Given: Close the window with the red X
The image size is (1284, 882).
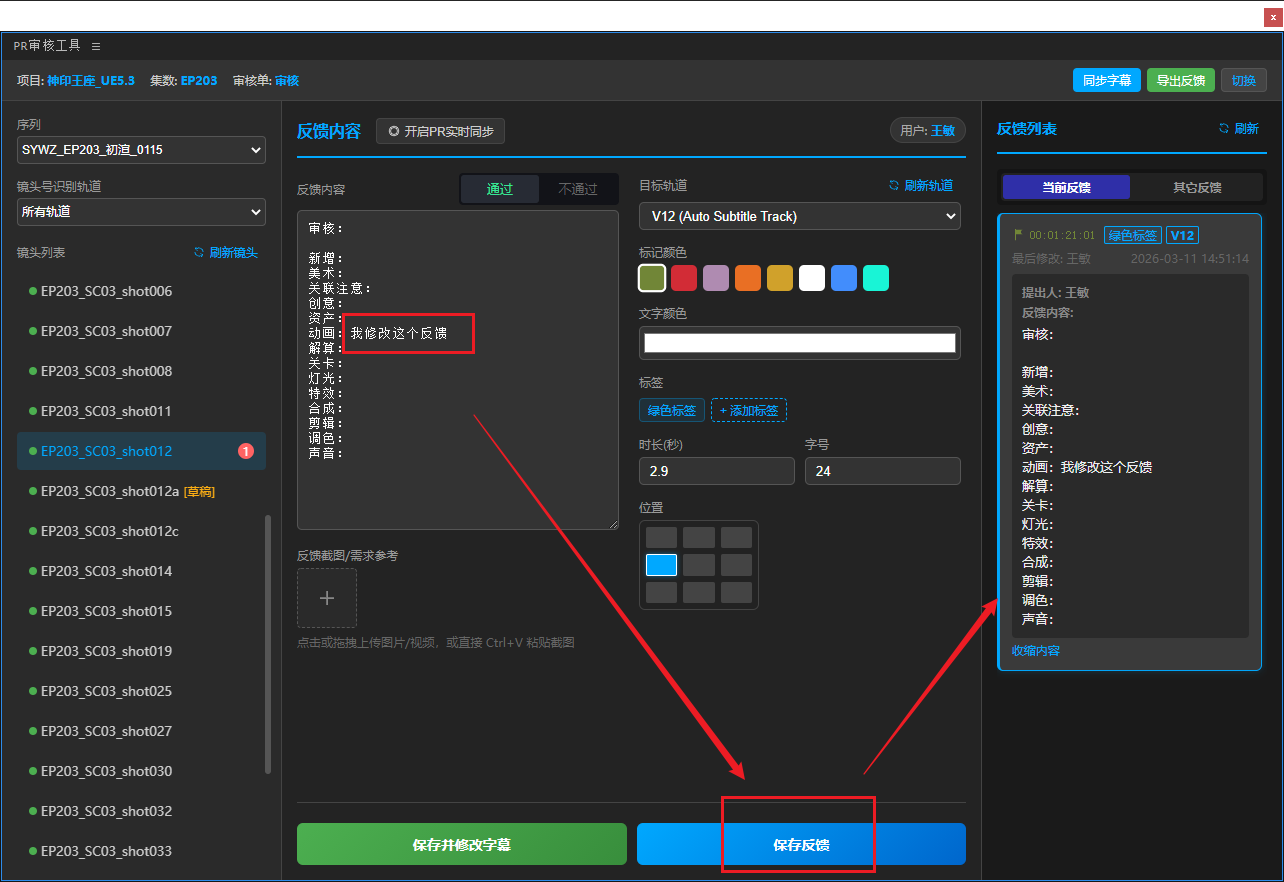Looking at the screenshot, I should [1271, 16].
